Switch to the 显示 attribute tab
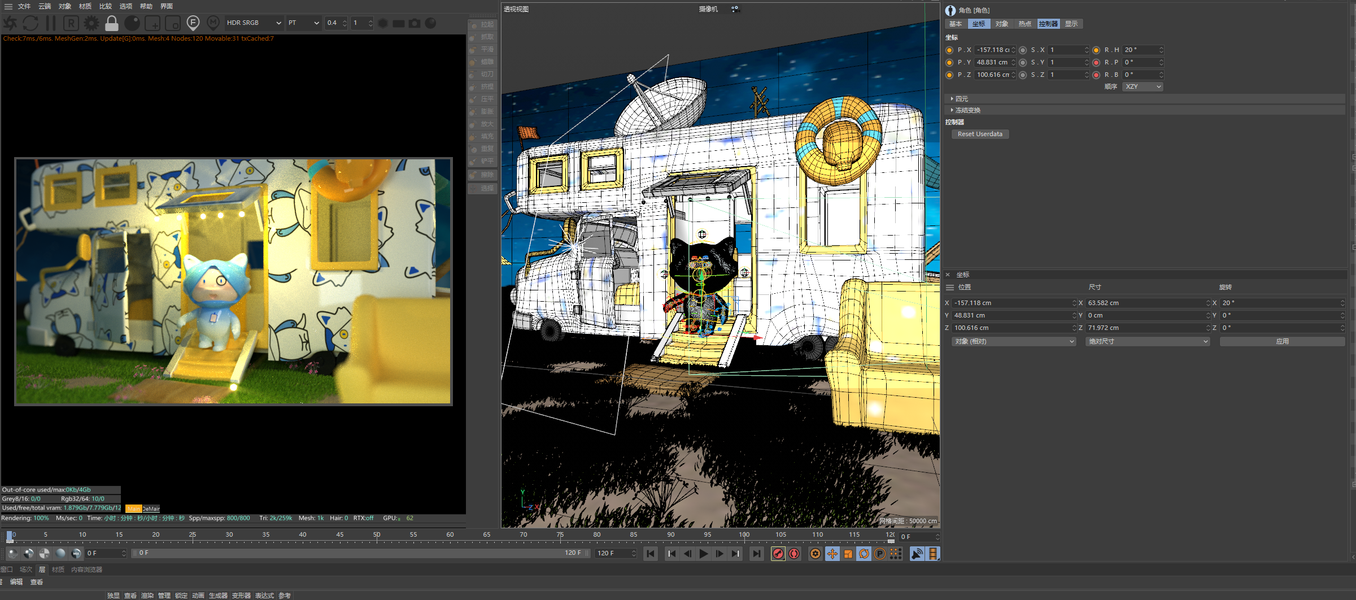 pos(1072,23)
